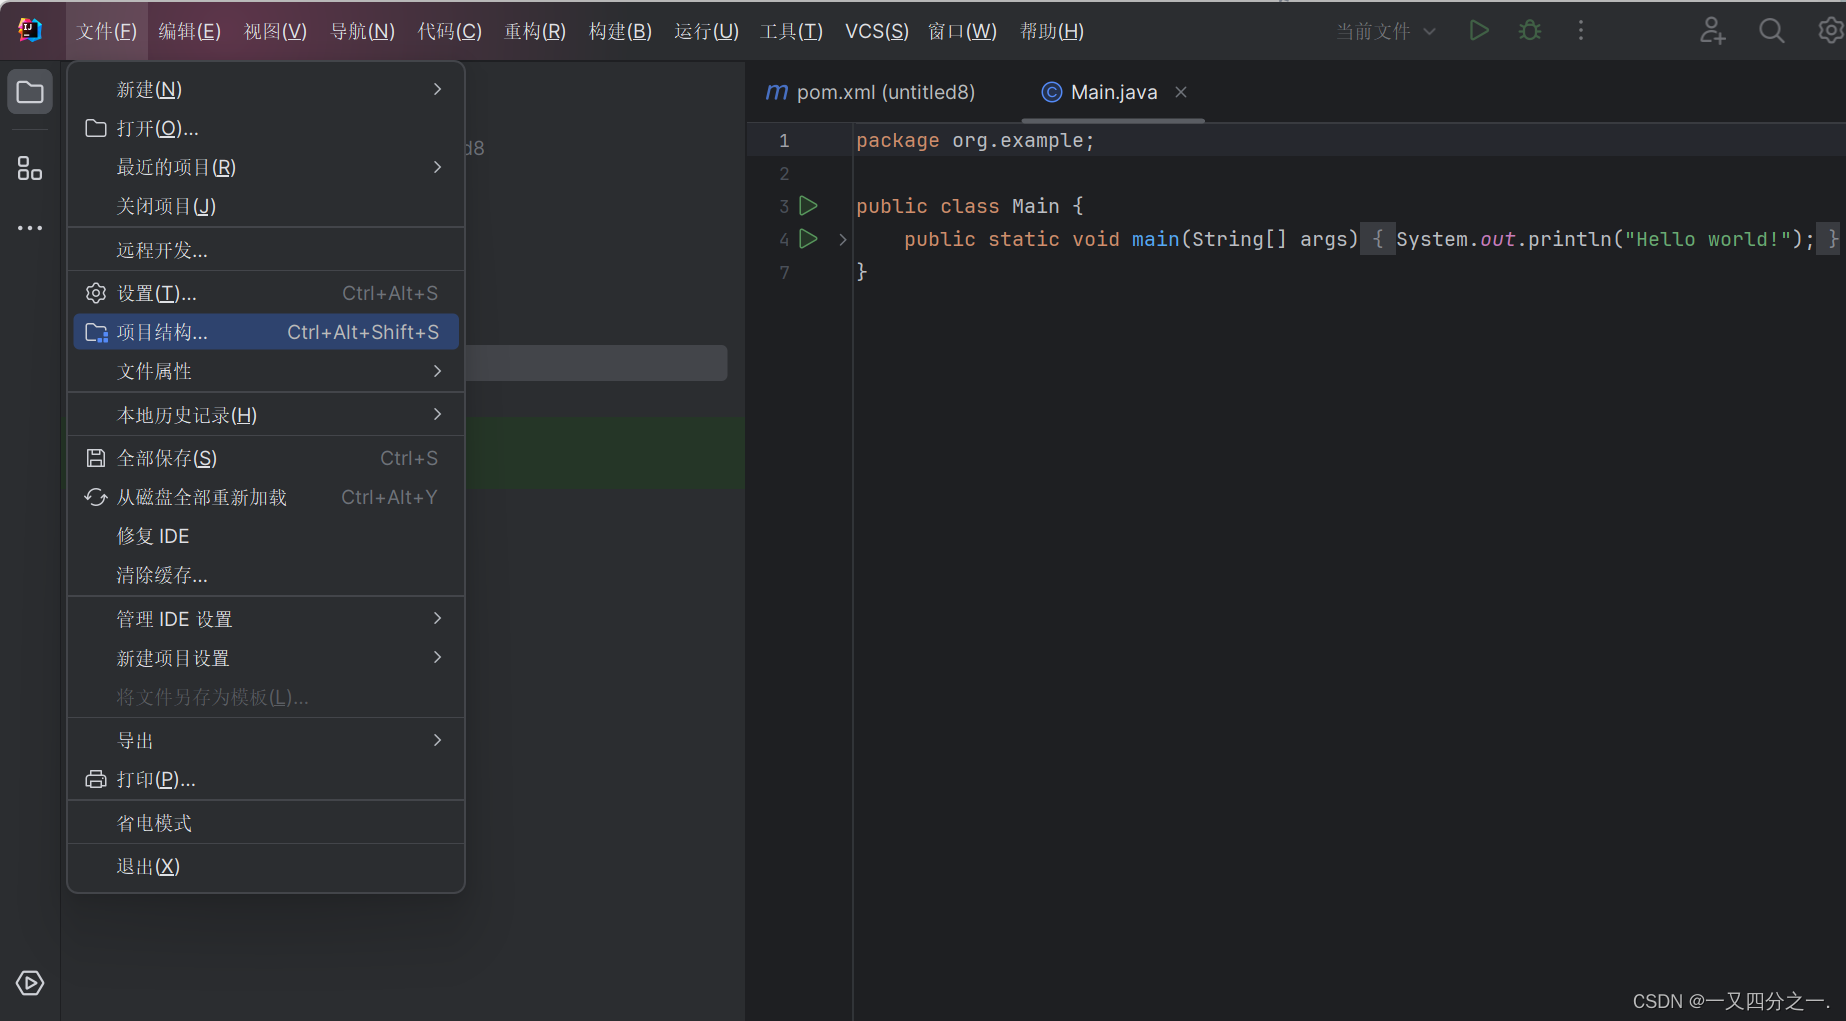Close the Main.java editor tab
The height and width of the screenshot is (1021, 1846).
click(x=1181, y=92)
